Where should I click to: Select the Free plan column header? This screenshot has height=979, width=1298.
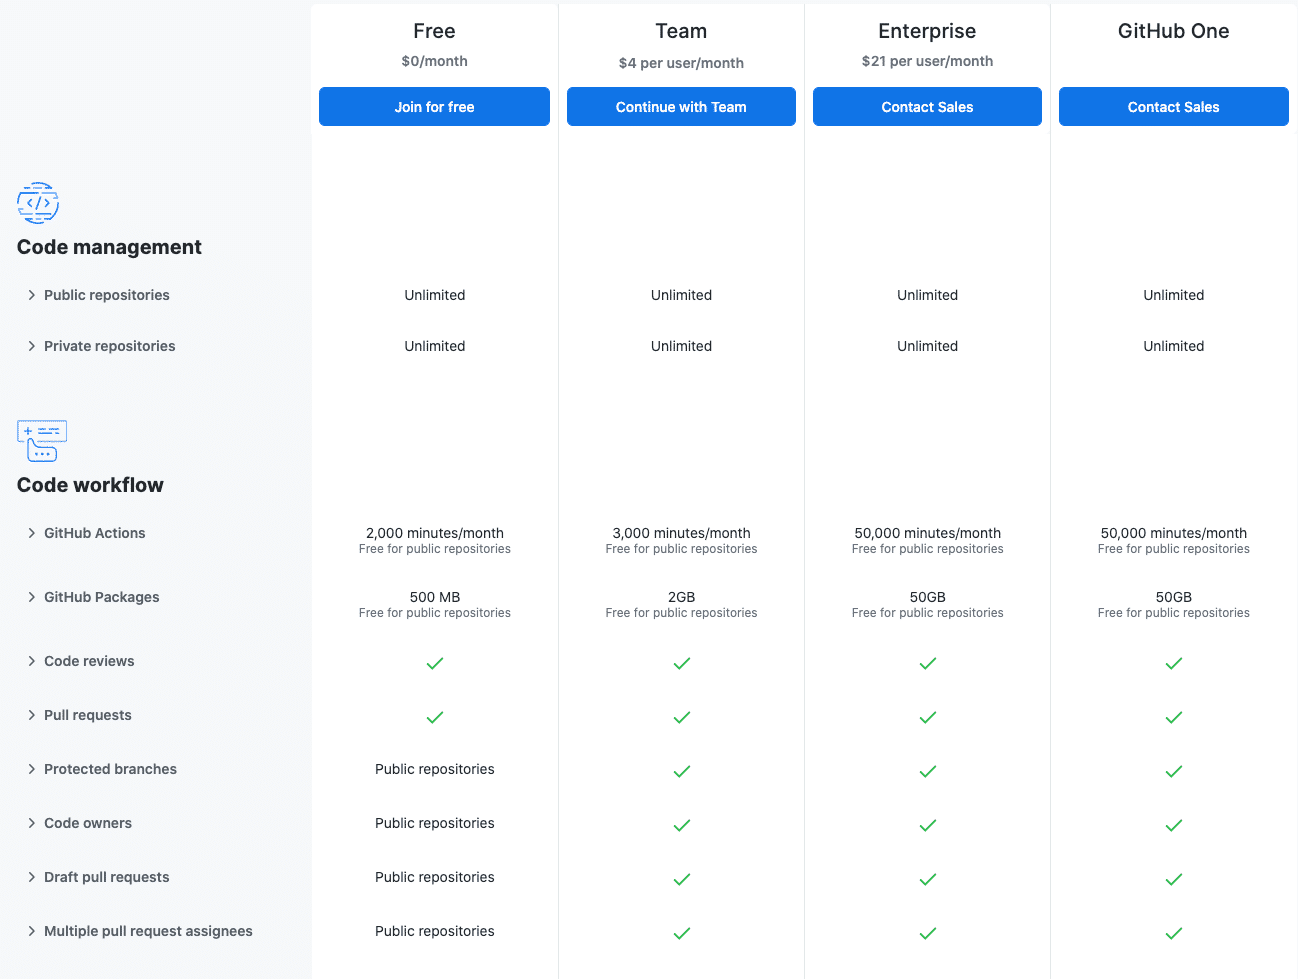[x=434, y=31]
